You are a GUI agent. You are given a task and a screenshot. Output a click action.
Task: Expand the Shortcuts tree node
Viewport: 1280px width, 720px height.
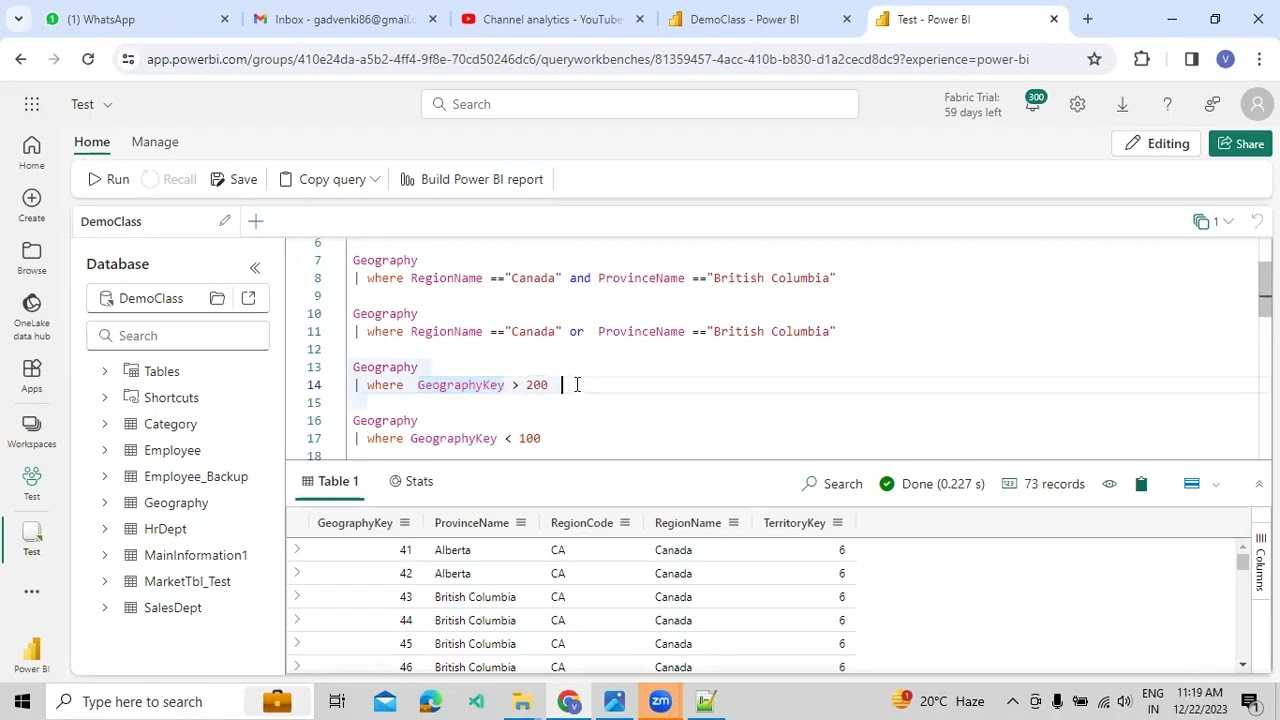click(104, 398)
